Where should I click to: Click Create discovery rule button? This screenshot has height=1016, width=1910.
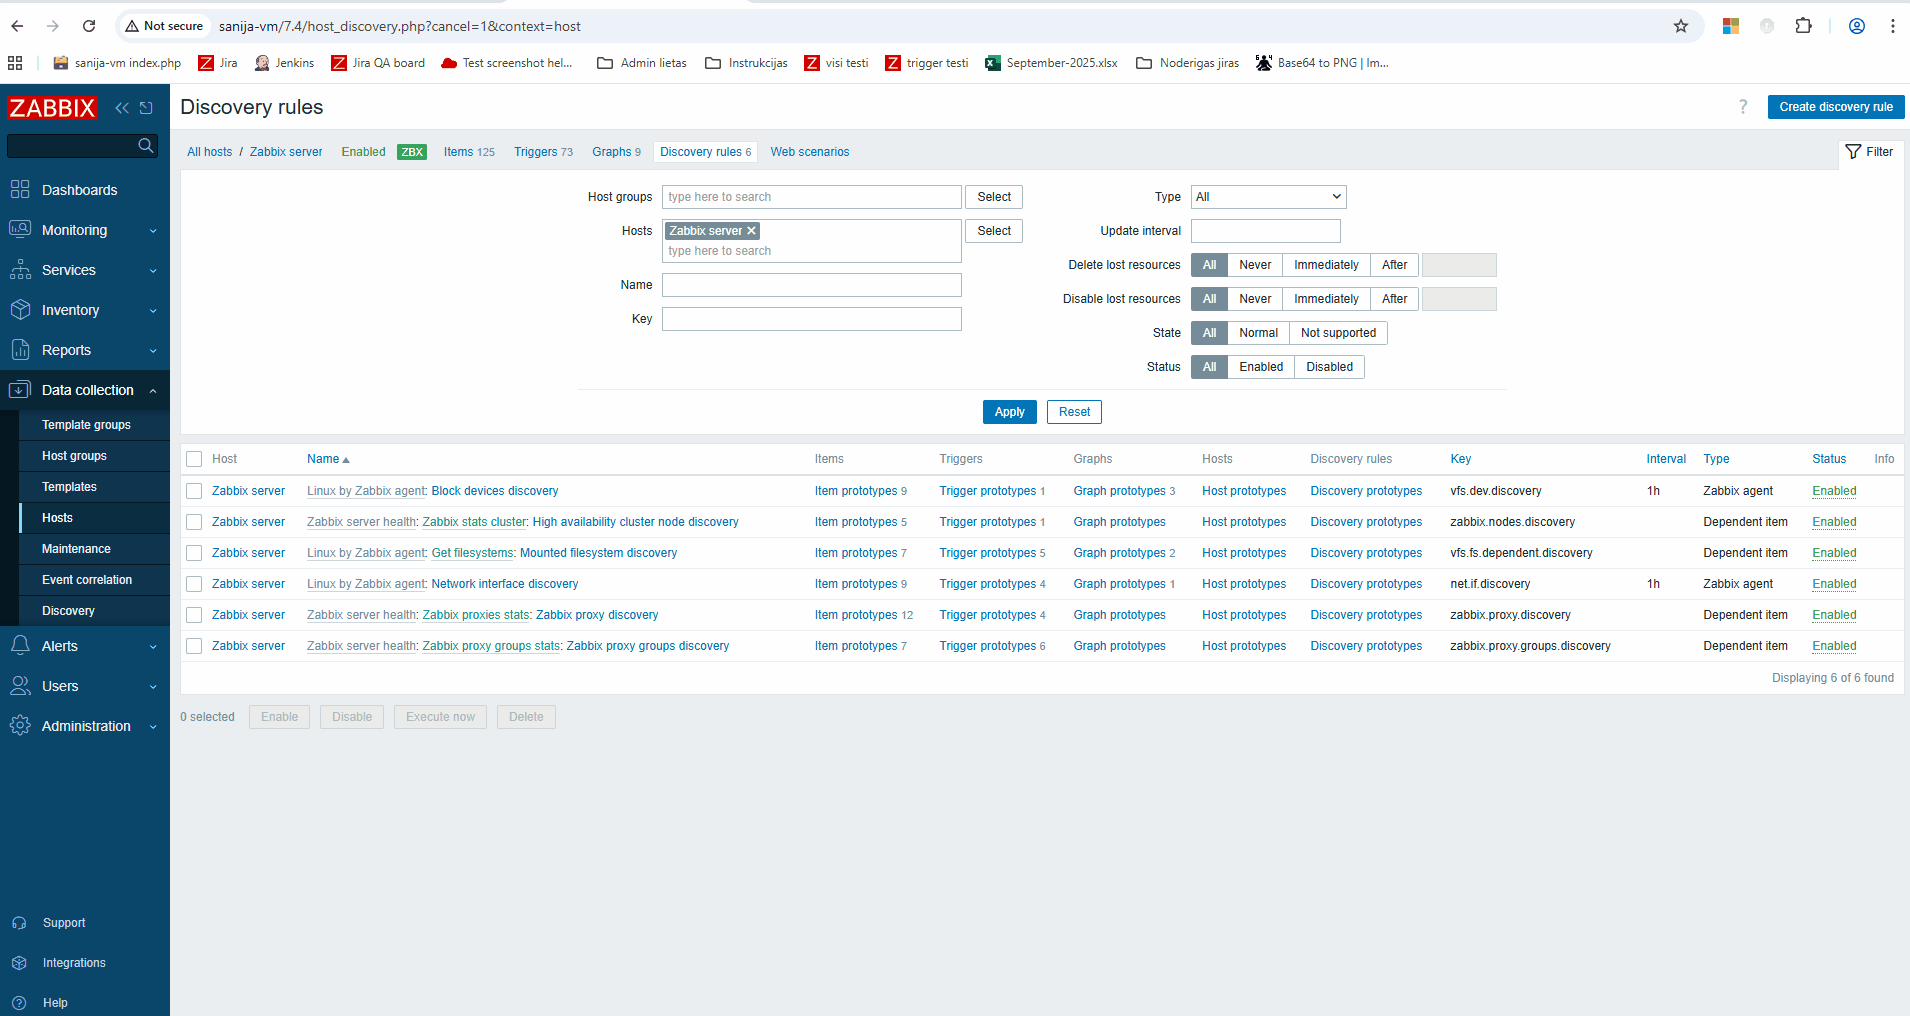(x=1836, y=107)
